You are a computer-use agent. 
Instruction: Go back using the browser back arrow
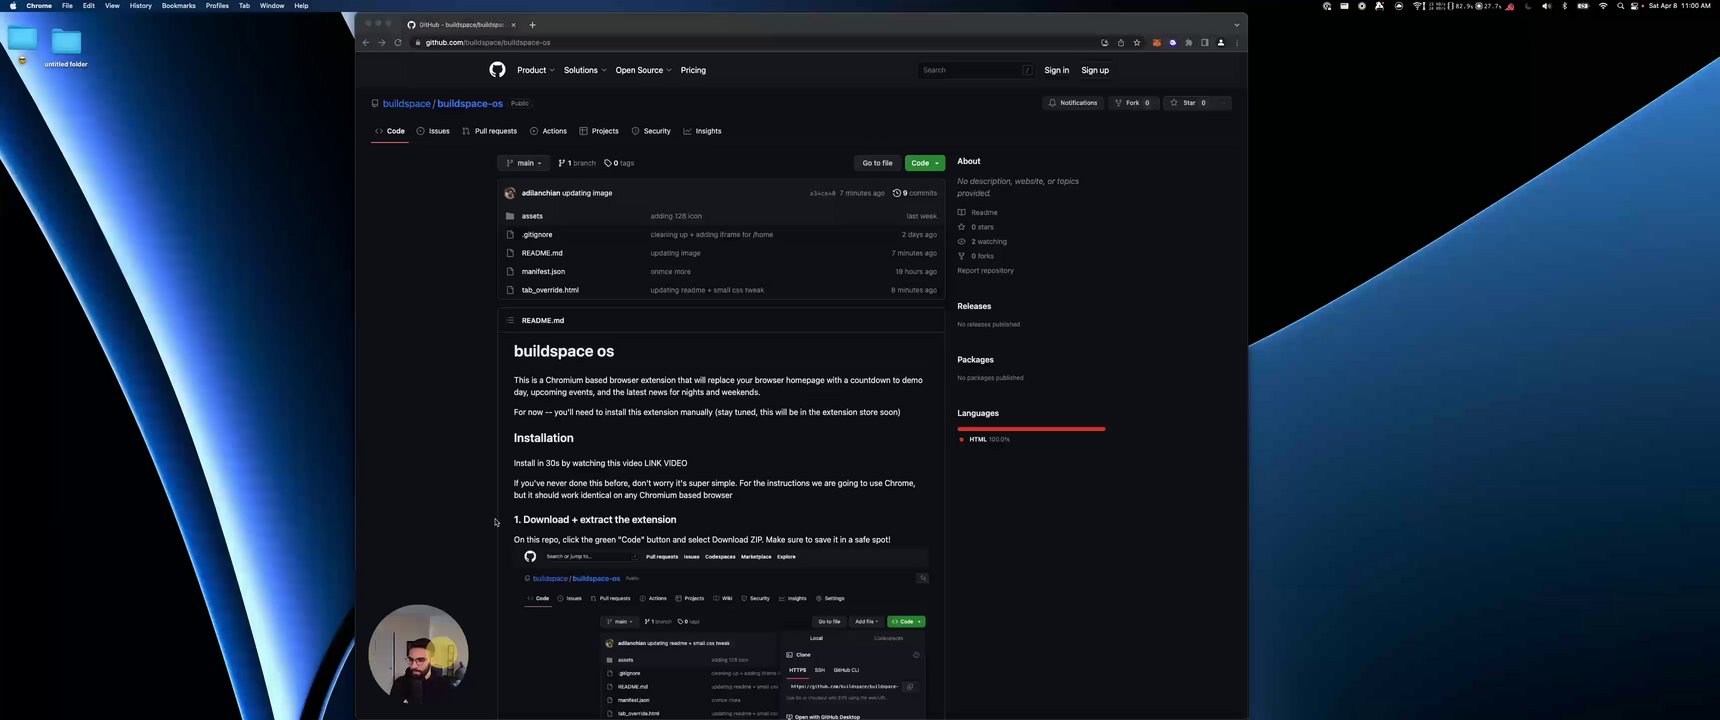coord(366,43)
